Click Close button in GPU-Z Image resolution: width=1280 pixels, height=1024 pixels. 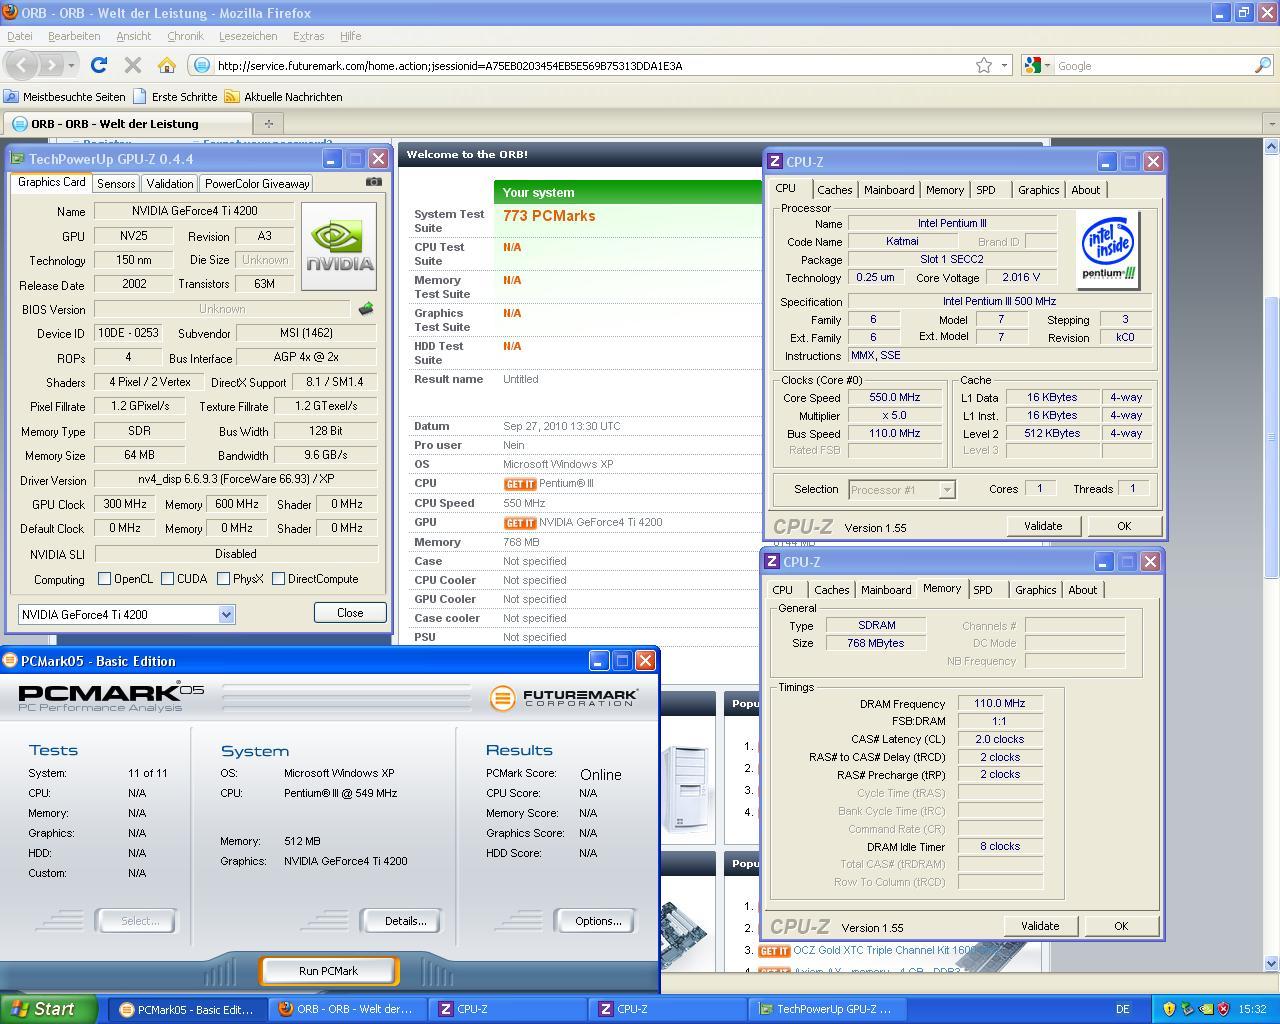[x=350, y=613]
